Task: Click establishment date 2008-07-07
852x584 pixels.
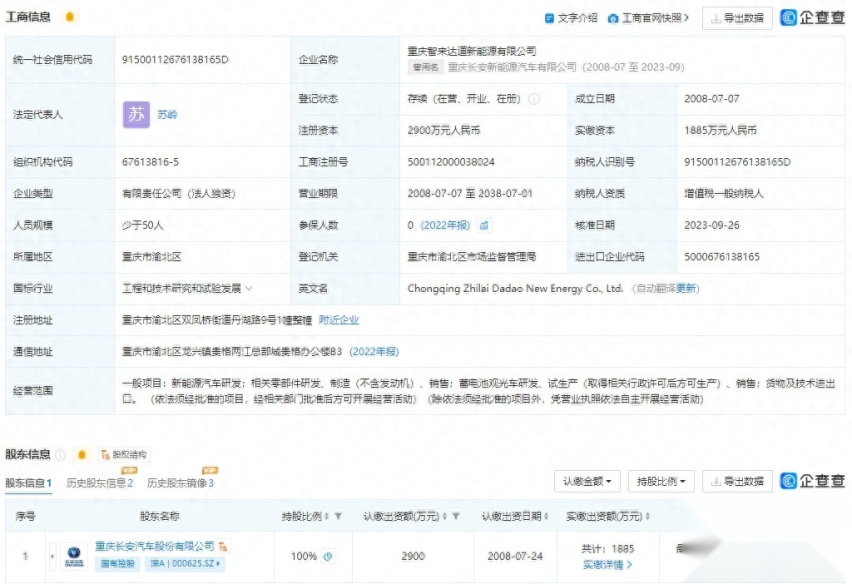Action: (711, 99)
